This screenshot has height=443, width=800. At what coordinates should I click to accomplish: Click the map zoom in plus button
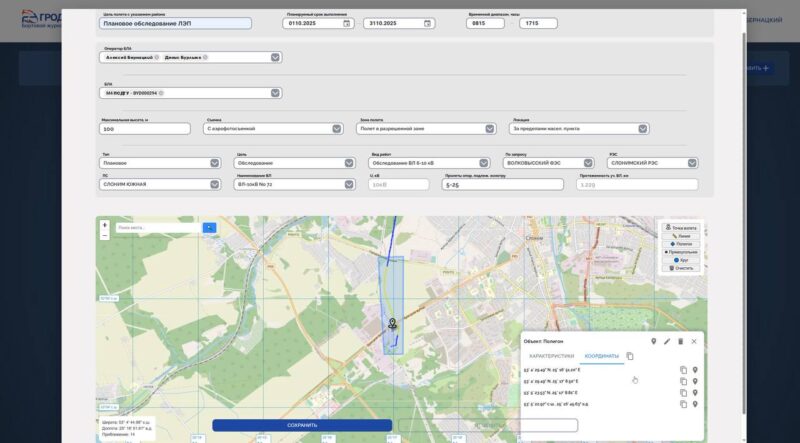(x=105, y=225)
